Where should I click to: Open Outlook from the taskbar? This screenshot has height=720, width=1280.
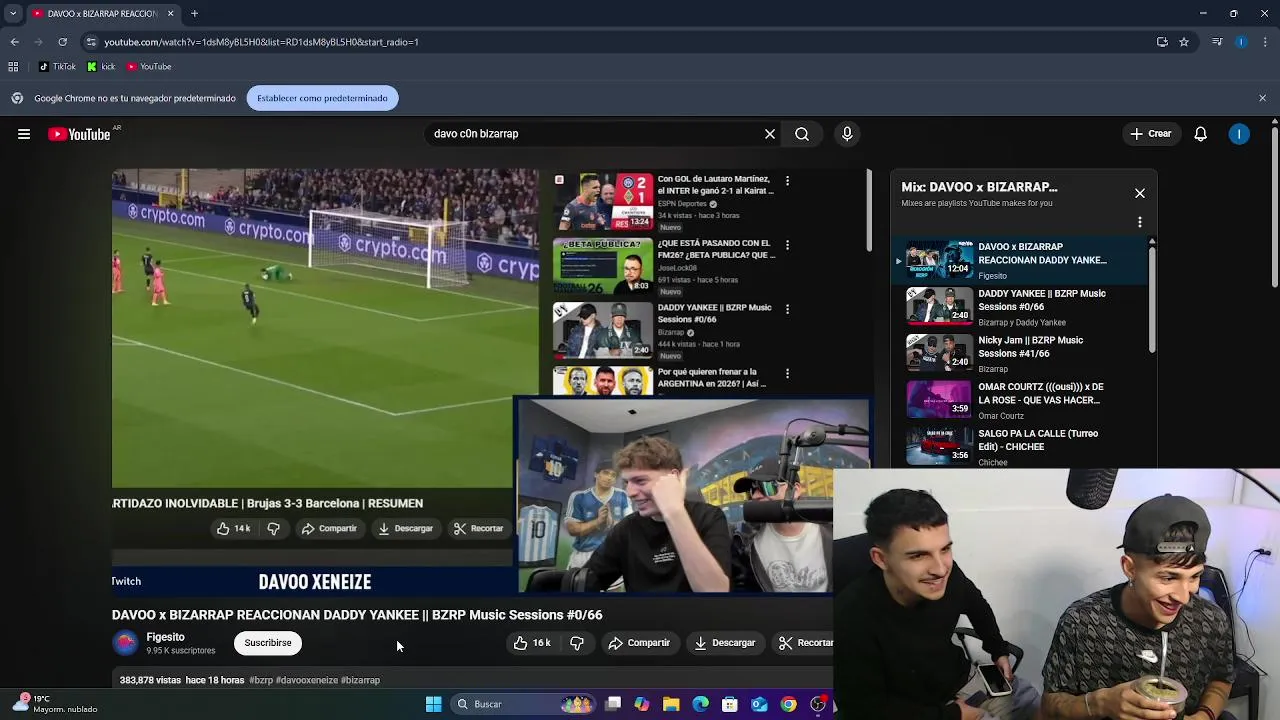point(759,704)
